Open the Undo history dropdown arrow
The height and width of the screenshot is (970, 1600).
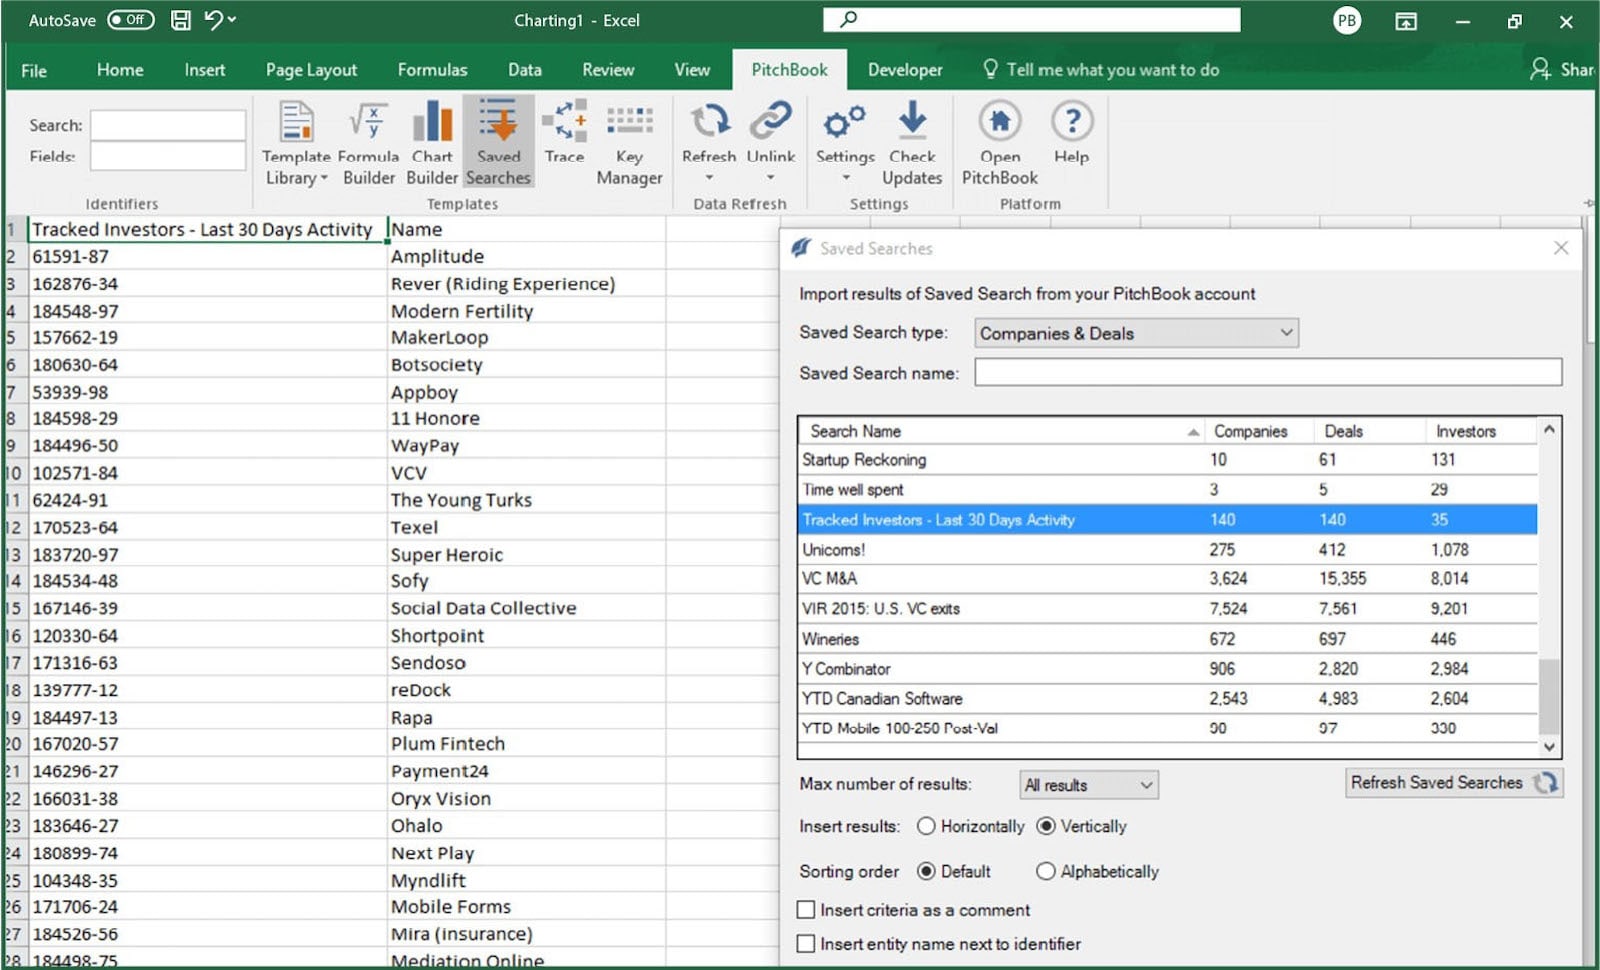point(232,19)
